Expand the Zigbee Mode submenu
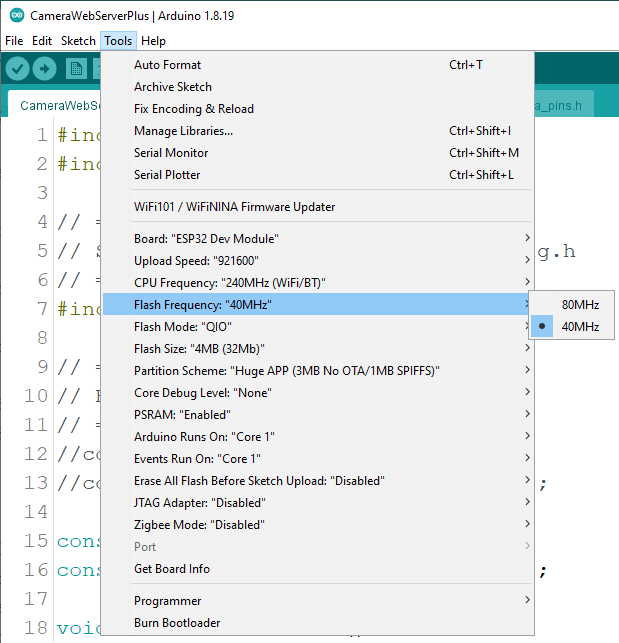 (318, 525)
